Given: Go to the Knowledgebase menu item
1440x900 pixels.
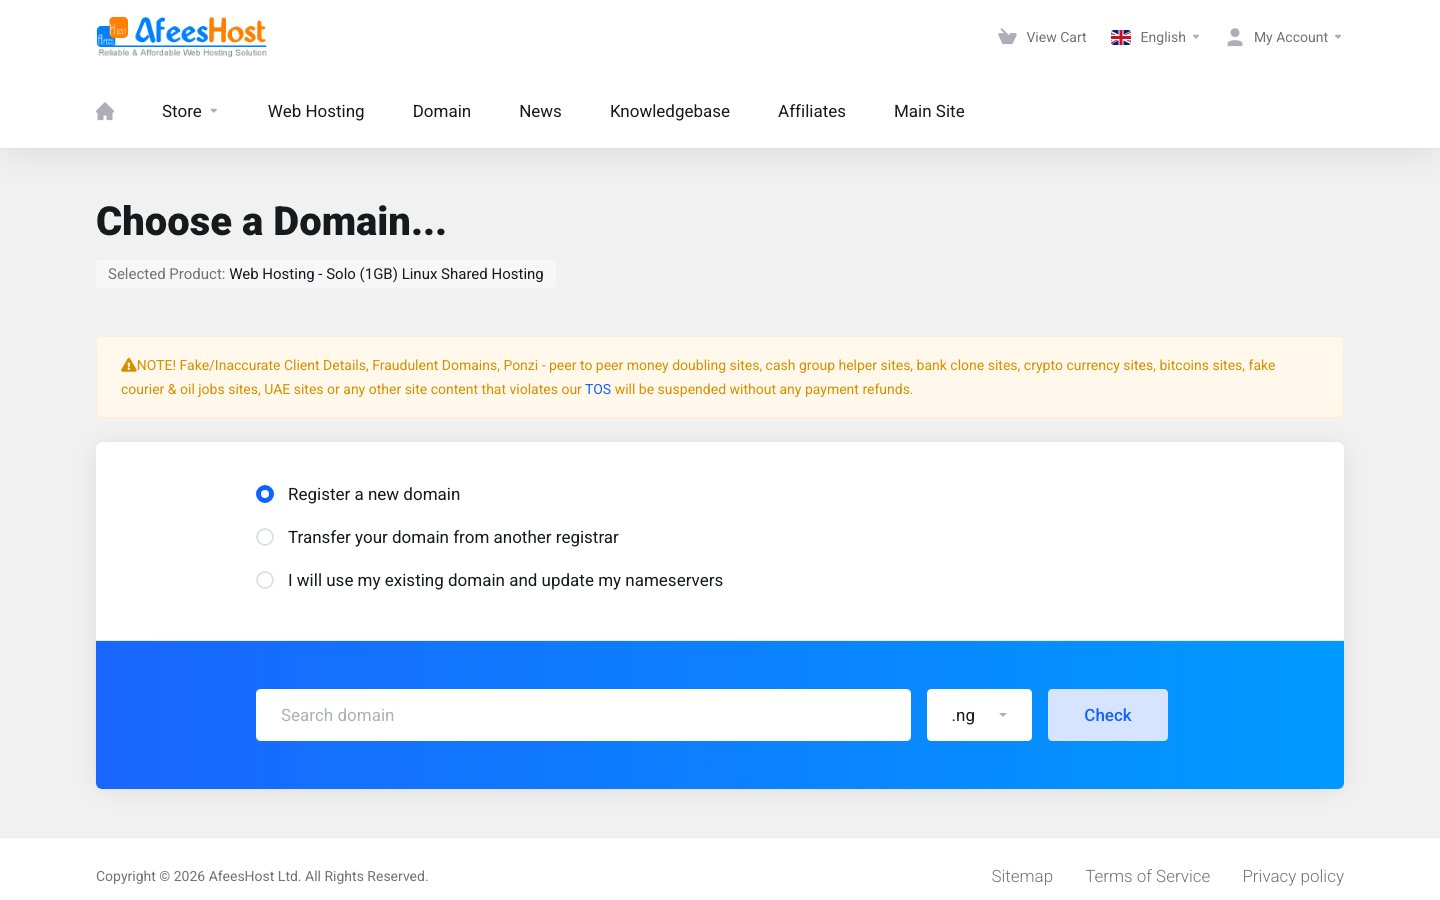Looking at the screenshot, I should (670, 111).
